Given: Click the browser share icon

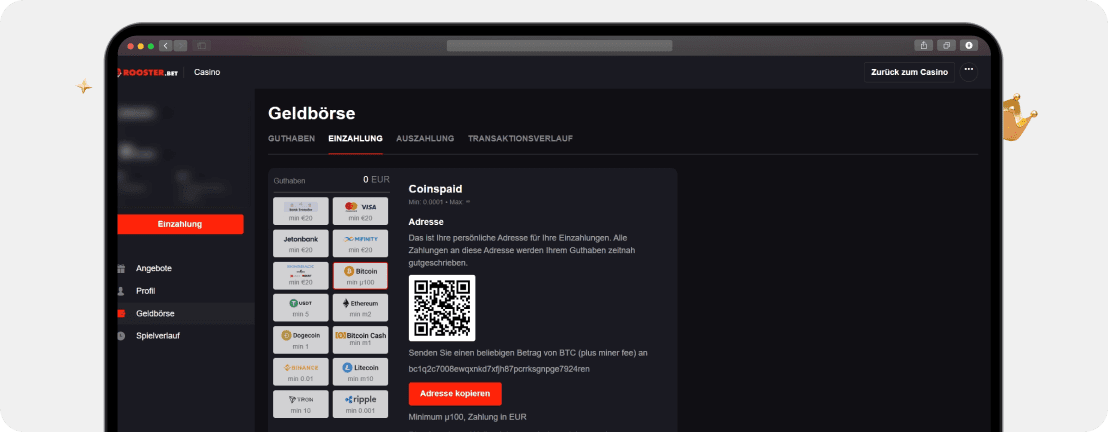Looking at the screenshot, I should tap(922, 45).
